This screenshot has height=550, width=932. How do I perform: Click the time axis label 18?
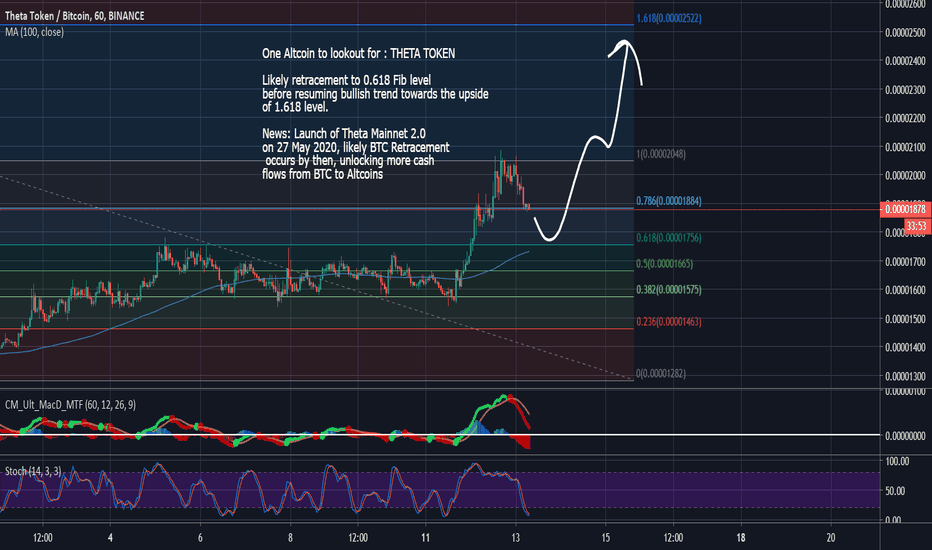click(741, 538)
